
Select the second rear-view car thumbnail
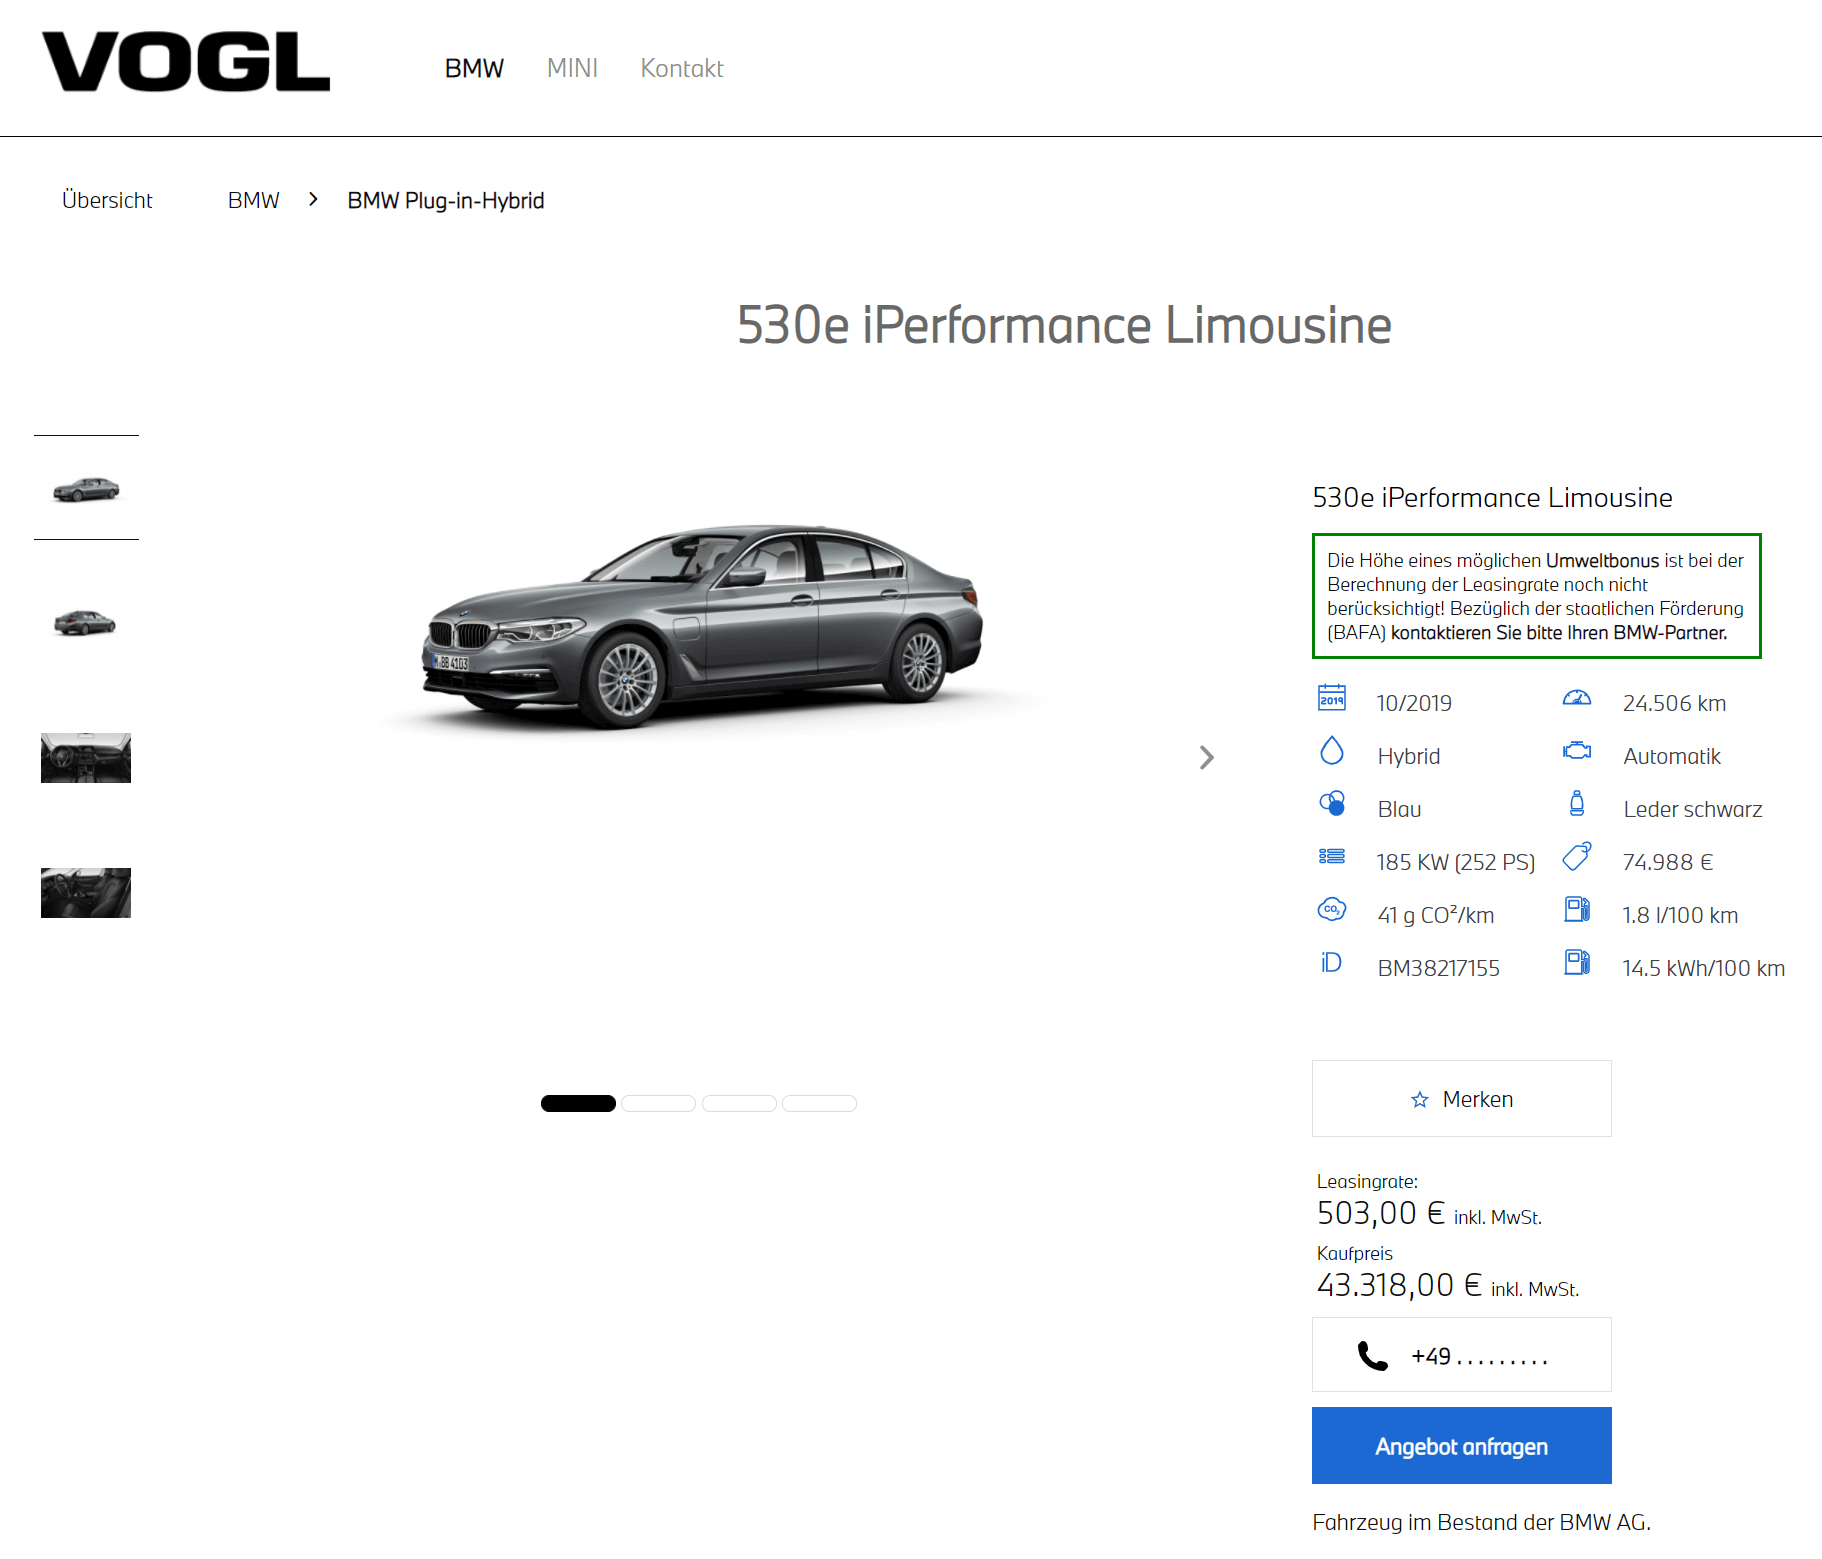tap(86, 622)
